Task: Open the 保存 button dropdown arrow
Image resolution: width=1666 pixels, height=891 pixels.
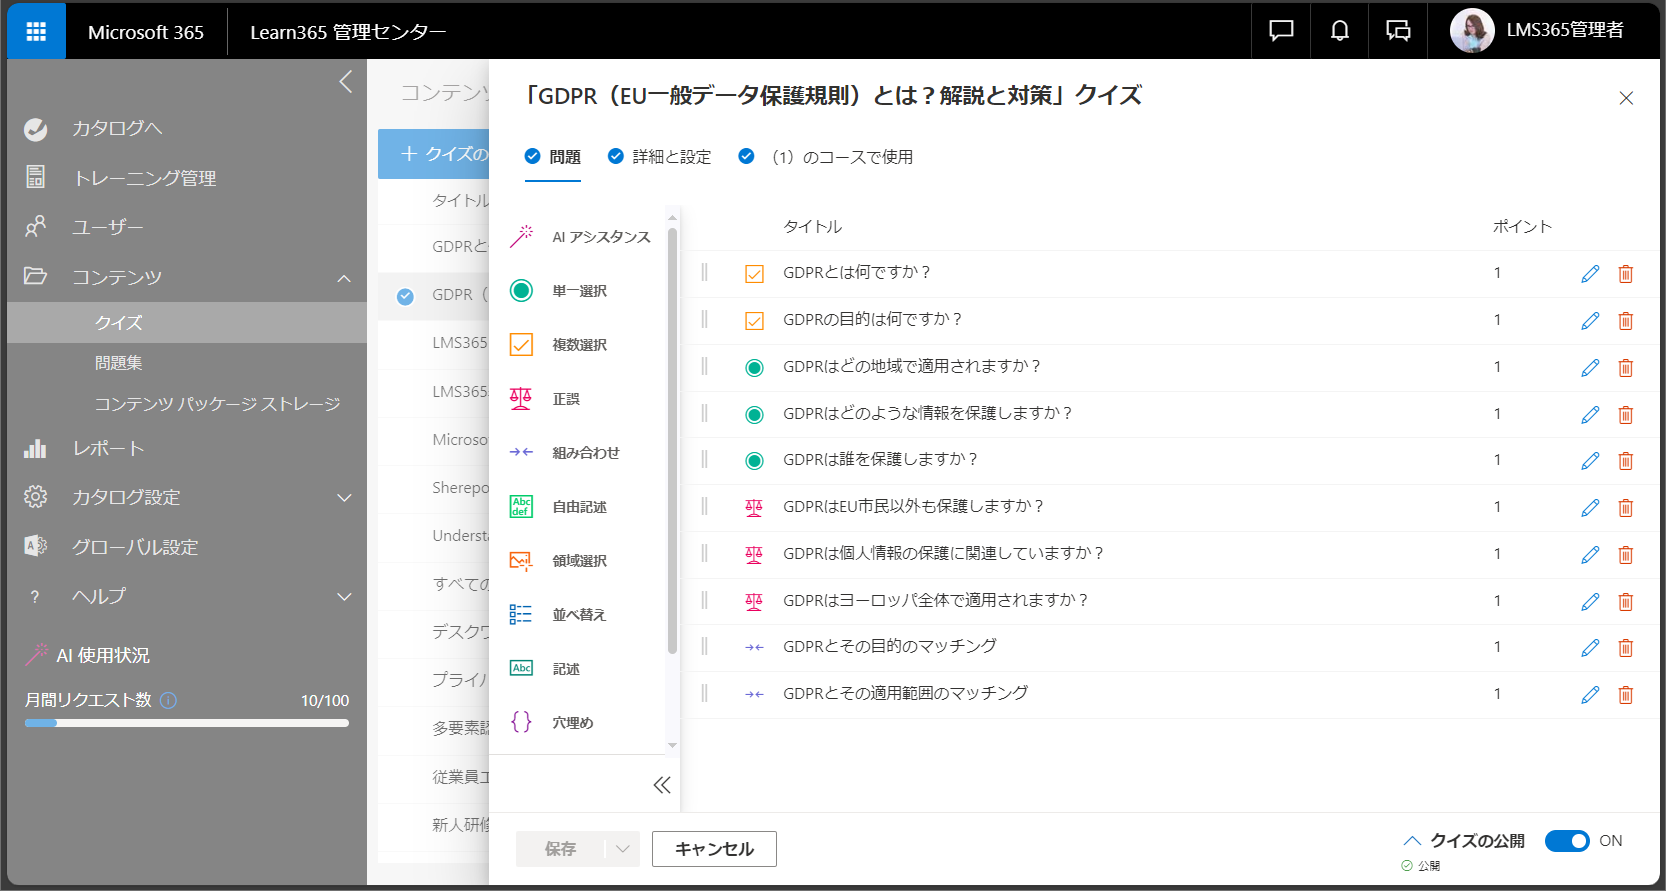Action: click(x=622, y=849)
